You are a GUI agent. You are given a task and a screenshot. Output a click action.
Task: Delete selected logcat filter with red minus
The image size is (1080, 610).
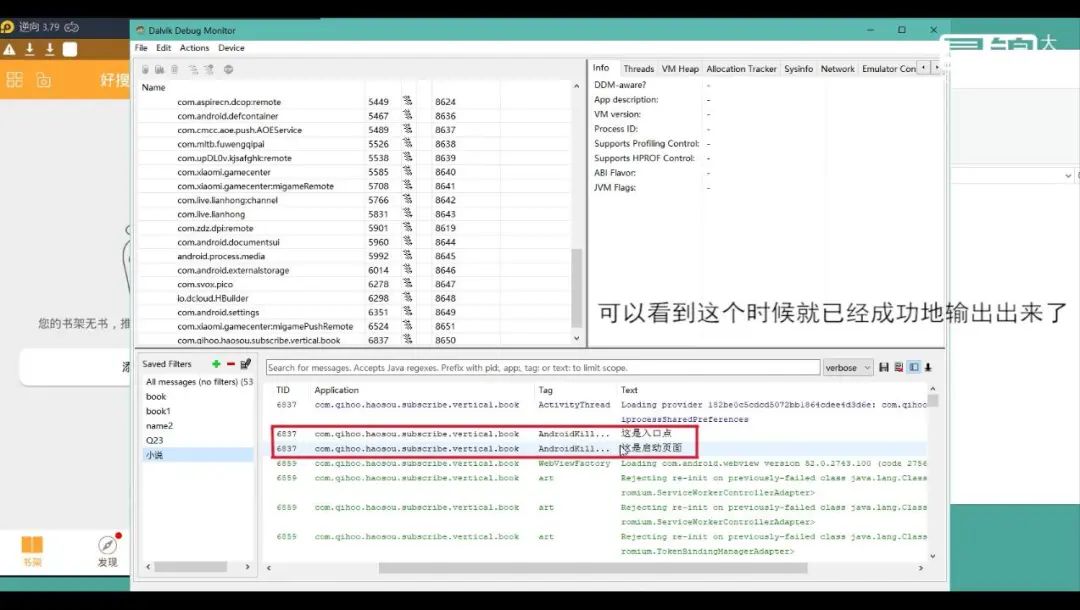point(231,364)
